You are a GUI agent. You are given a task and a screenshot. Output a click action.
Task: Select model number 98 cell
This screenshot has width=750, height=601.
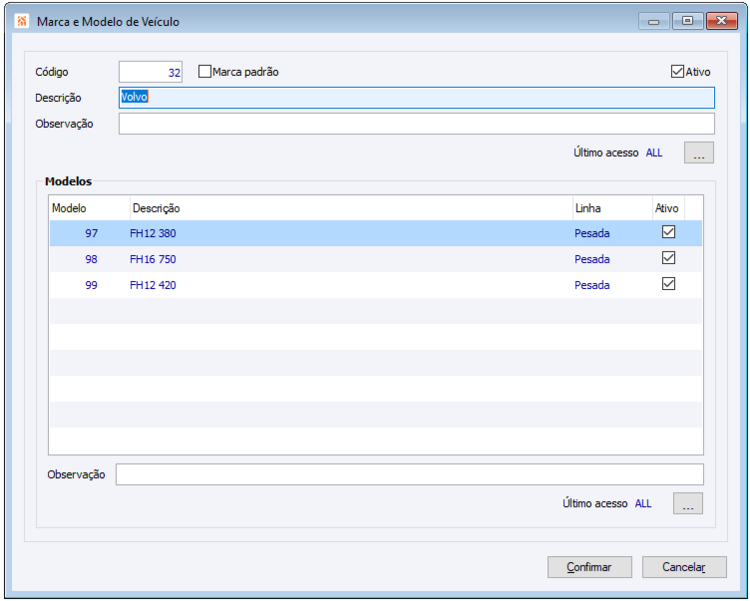tap(90, 259)
